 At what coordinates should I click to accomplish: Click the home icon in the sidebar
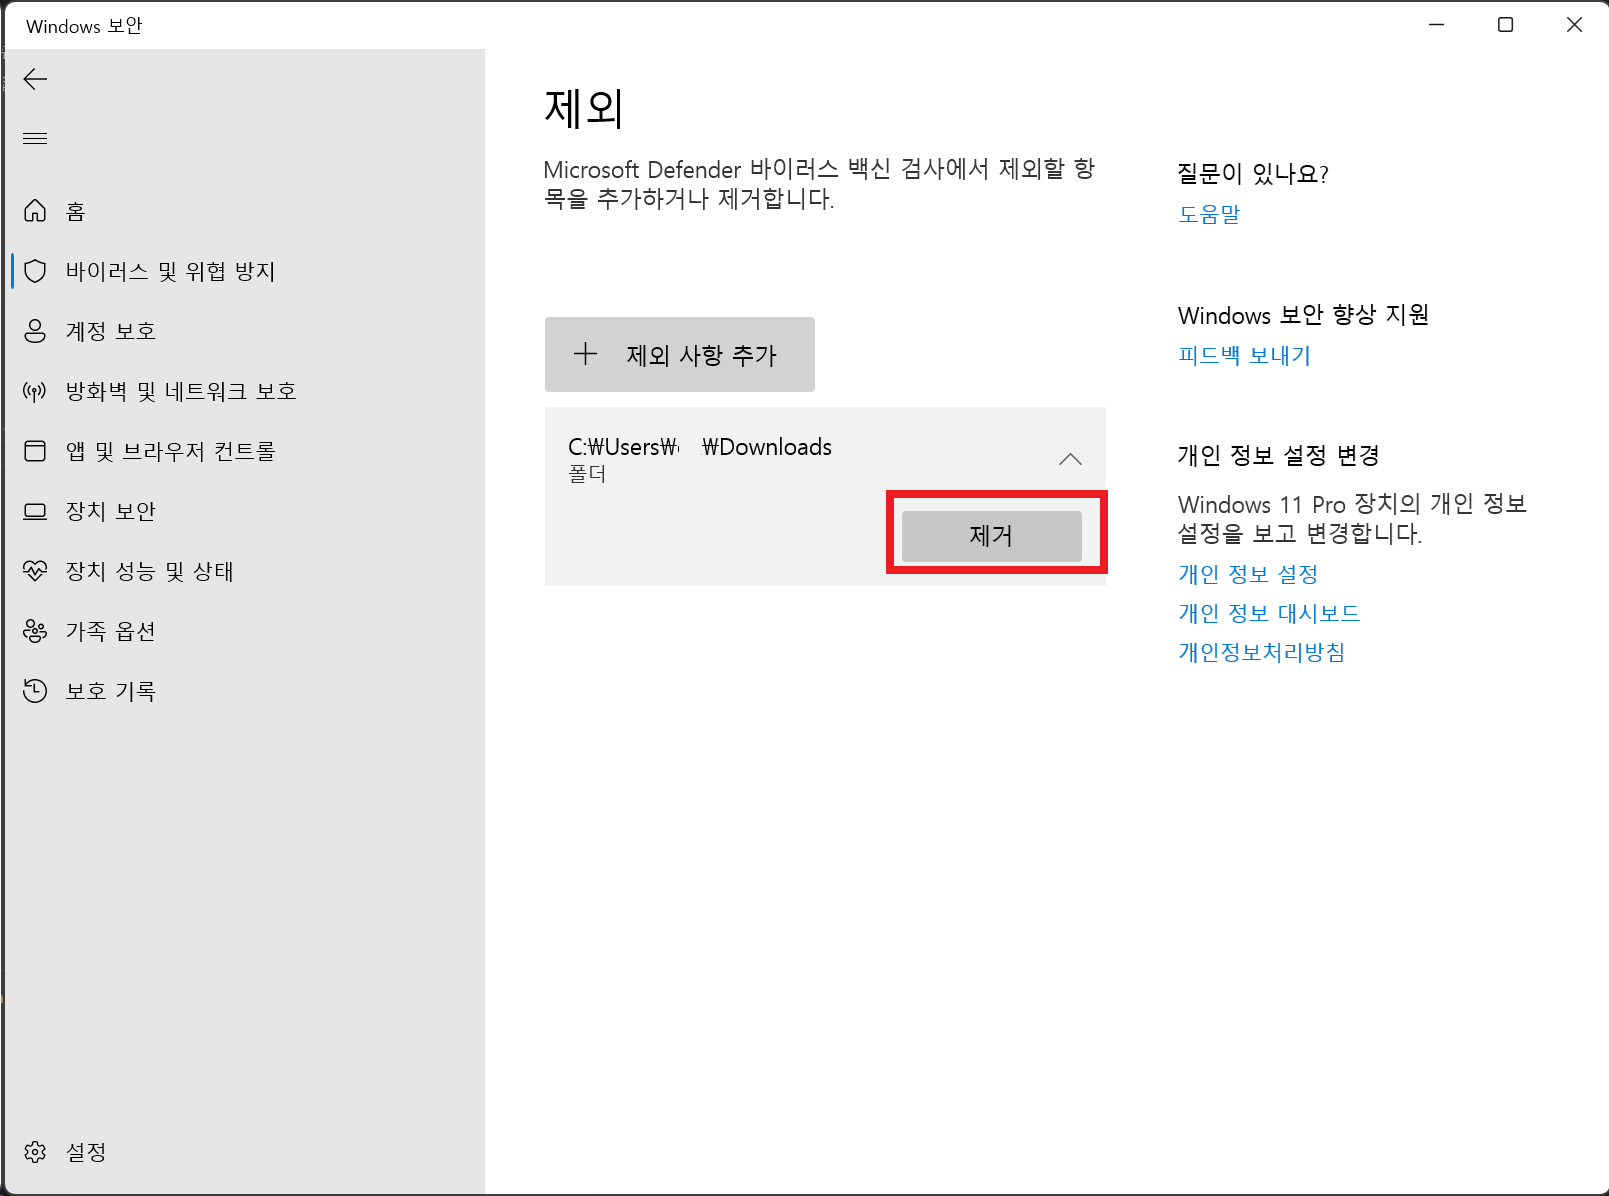point(35,211)
